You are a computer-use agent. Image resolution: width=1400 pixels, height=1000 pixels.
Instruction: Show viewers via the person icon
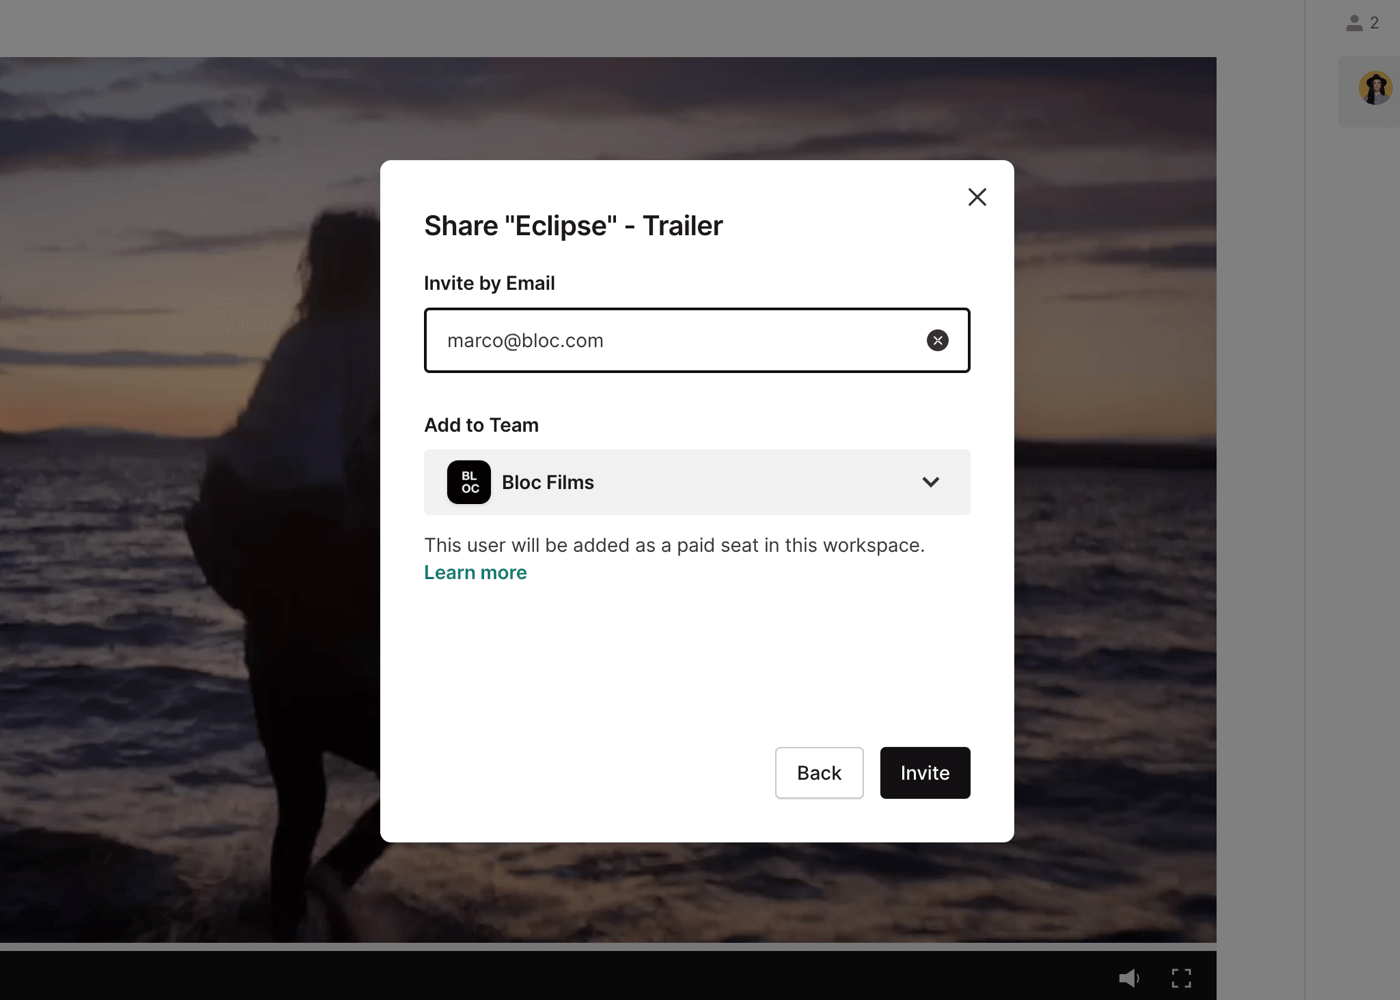(1354, 23)
